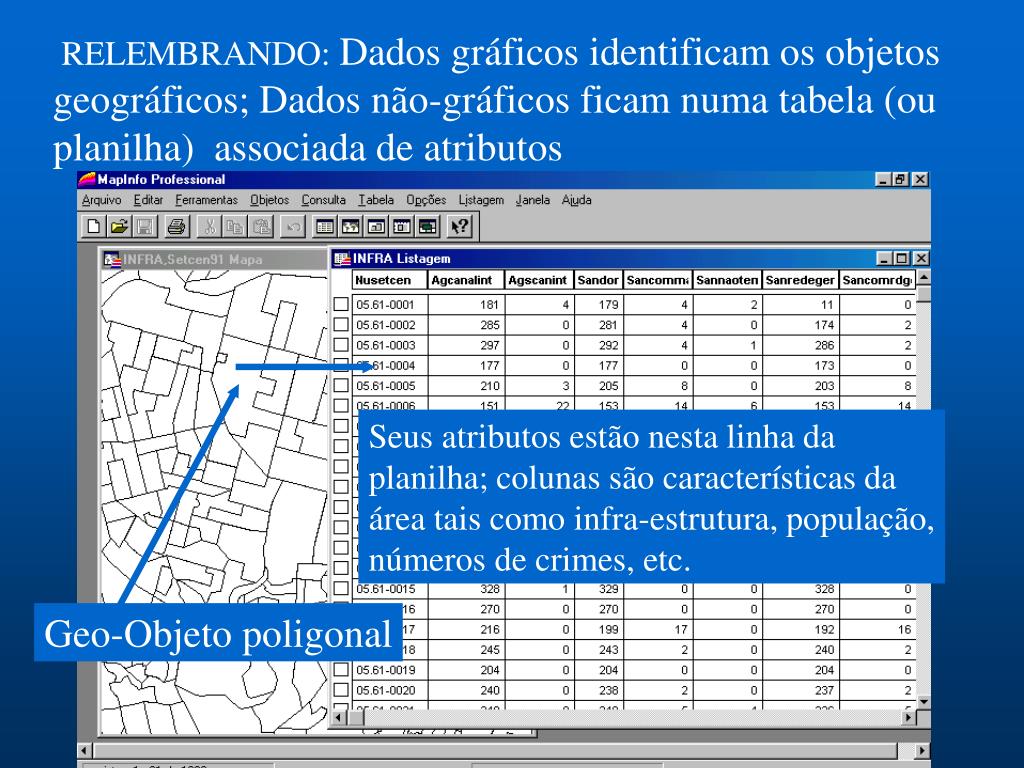This screenshot has width=1024, height=768.
Task: Click the Cut scissors icon
Action: click(210, 227)
